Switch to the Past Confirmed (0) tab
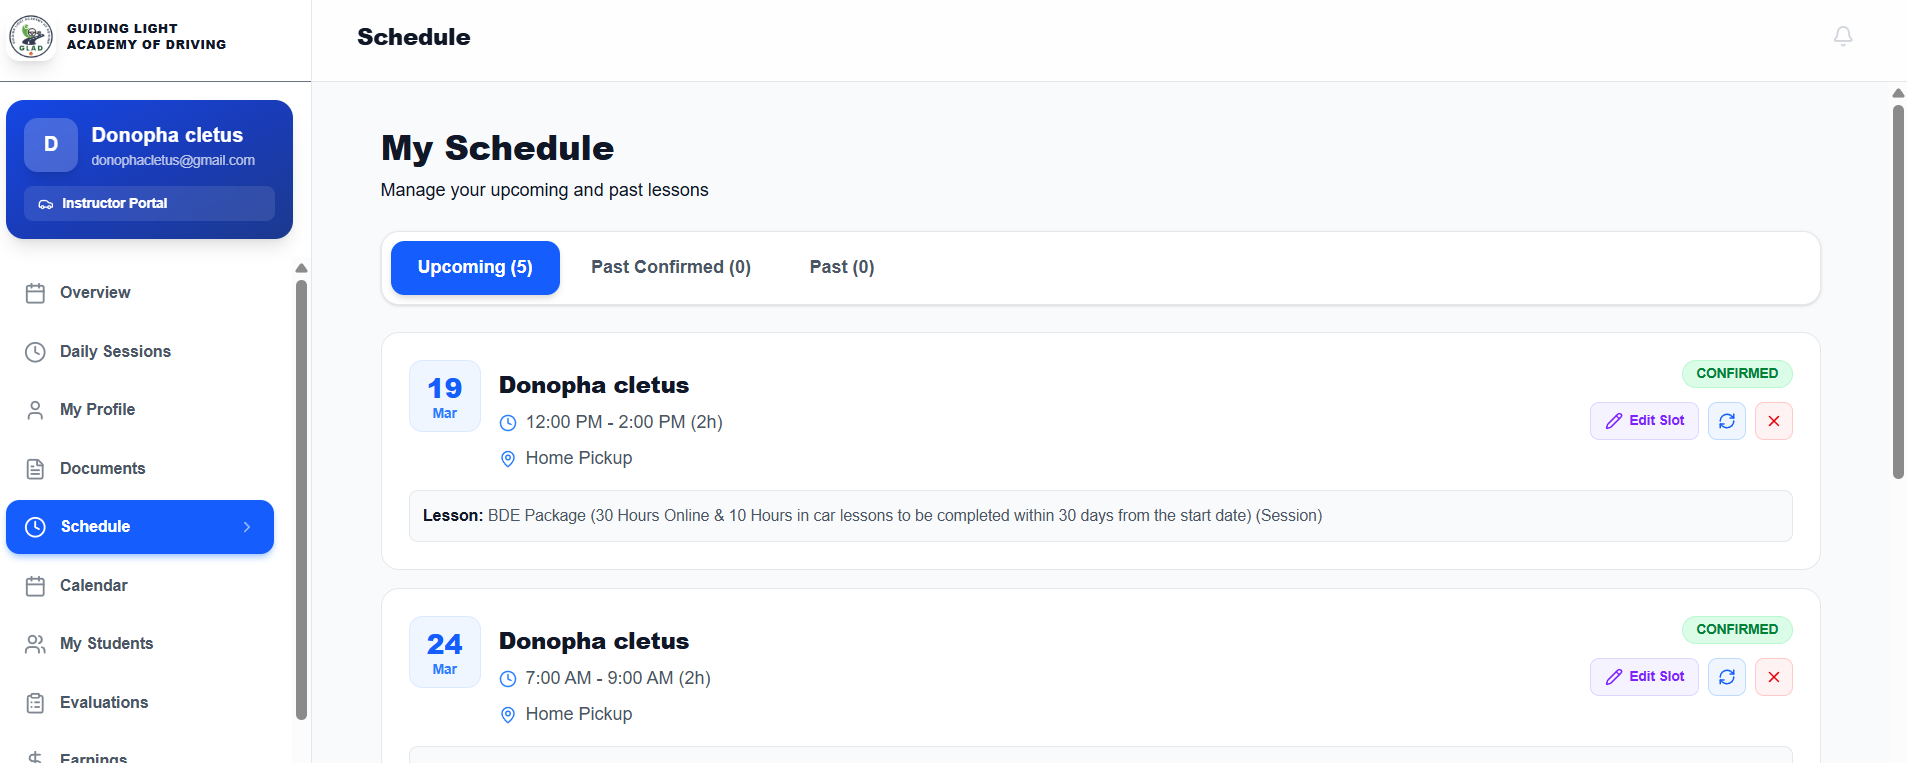The image size is (1907, 763). [670, 267]
